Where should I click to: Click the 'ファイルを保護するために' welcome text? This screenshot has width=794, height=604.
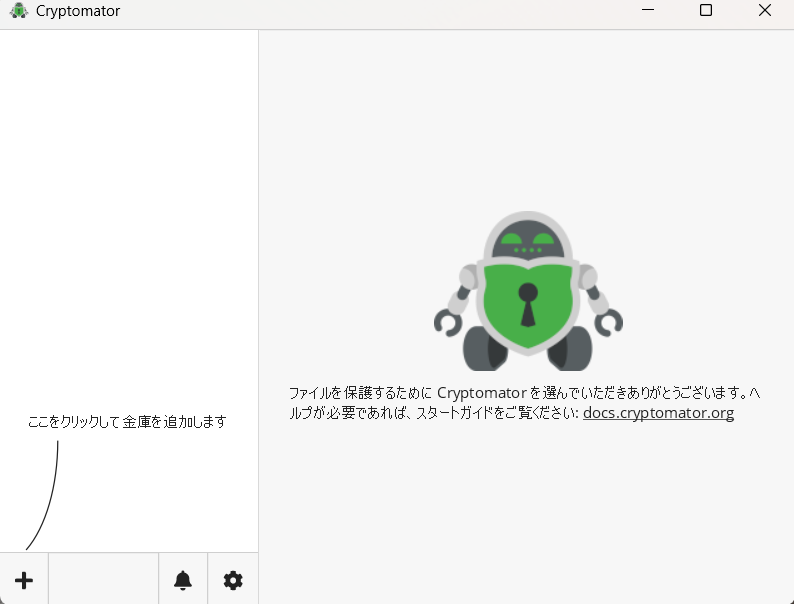coord(361,393)
